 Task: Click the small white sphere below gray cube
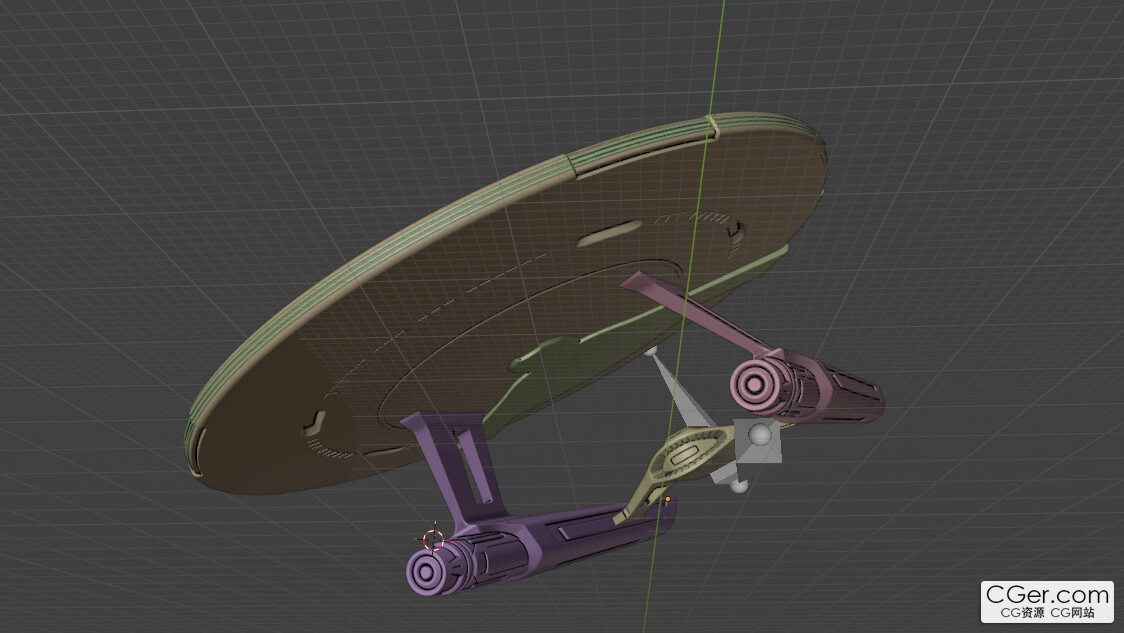(739, 486)
